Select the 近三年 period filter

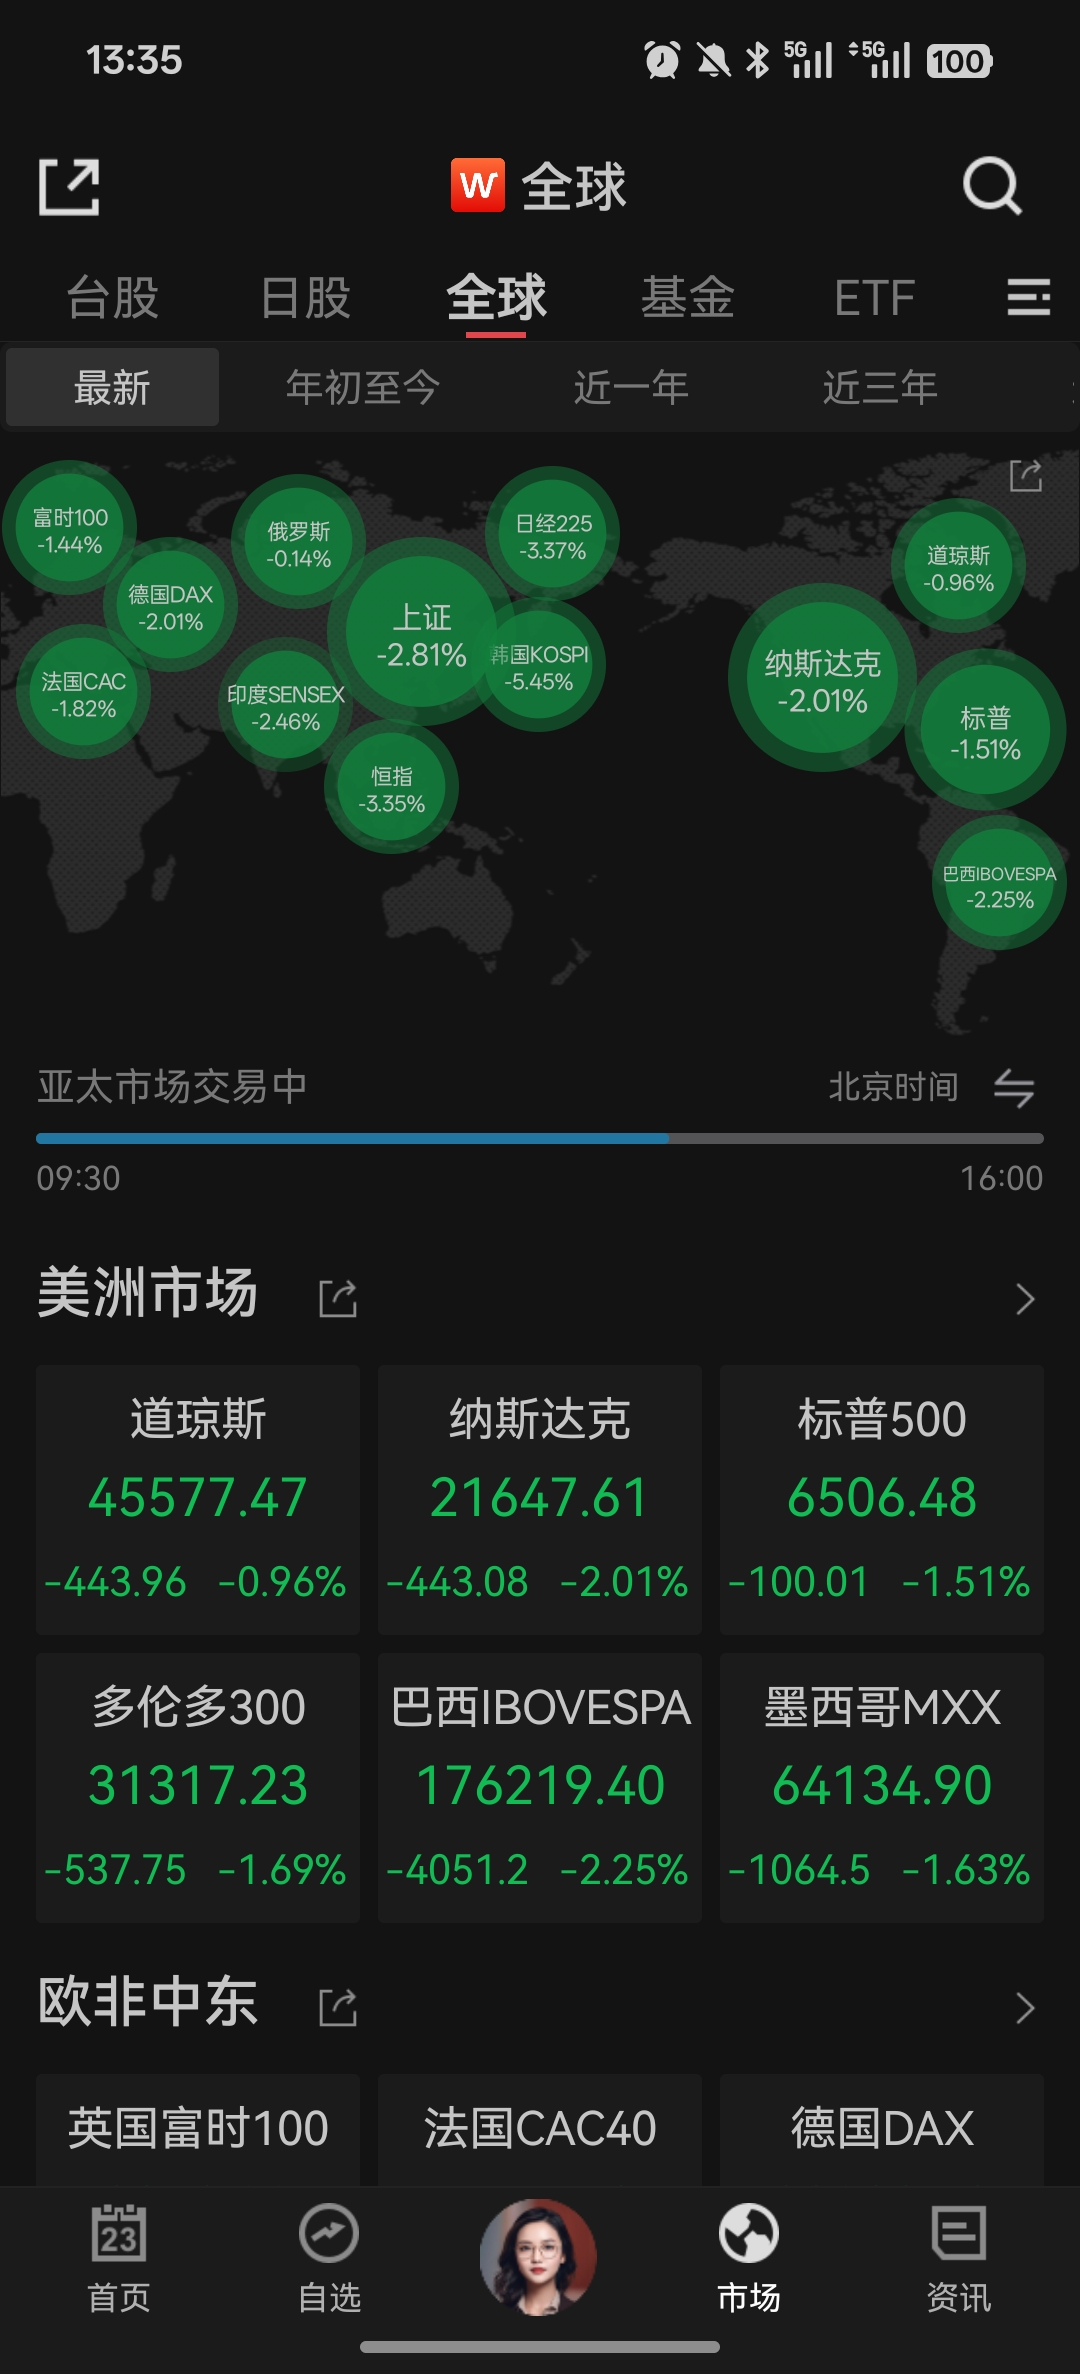tap(880, 387)
